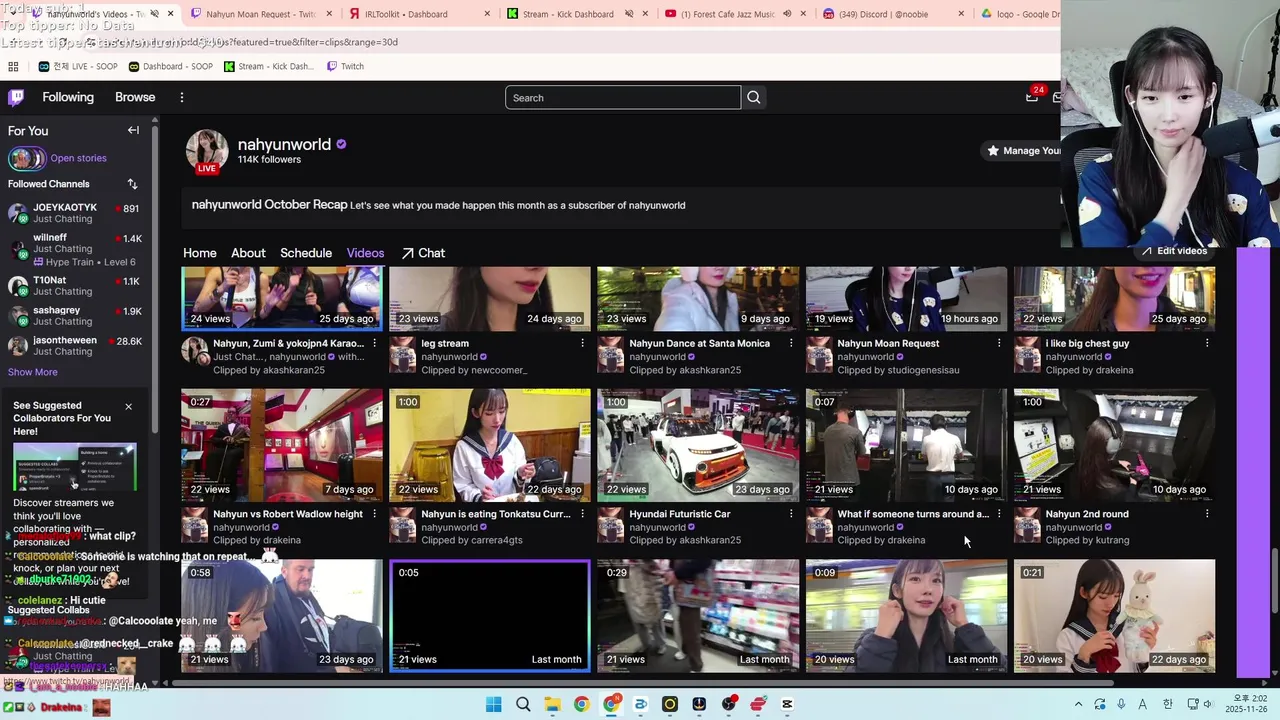This screenshot has width=1280, height=720.
Task: Open stories link
Action: [78, 158]
